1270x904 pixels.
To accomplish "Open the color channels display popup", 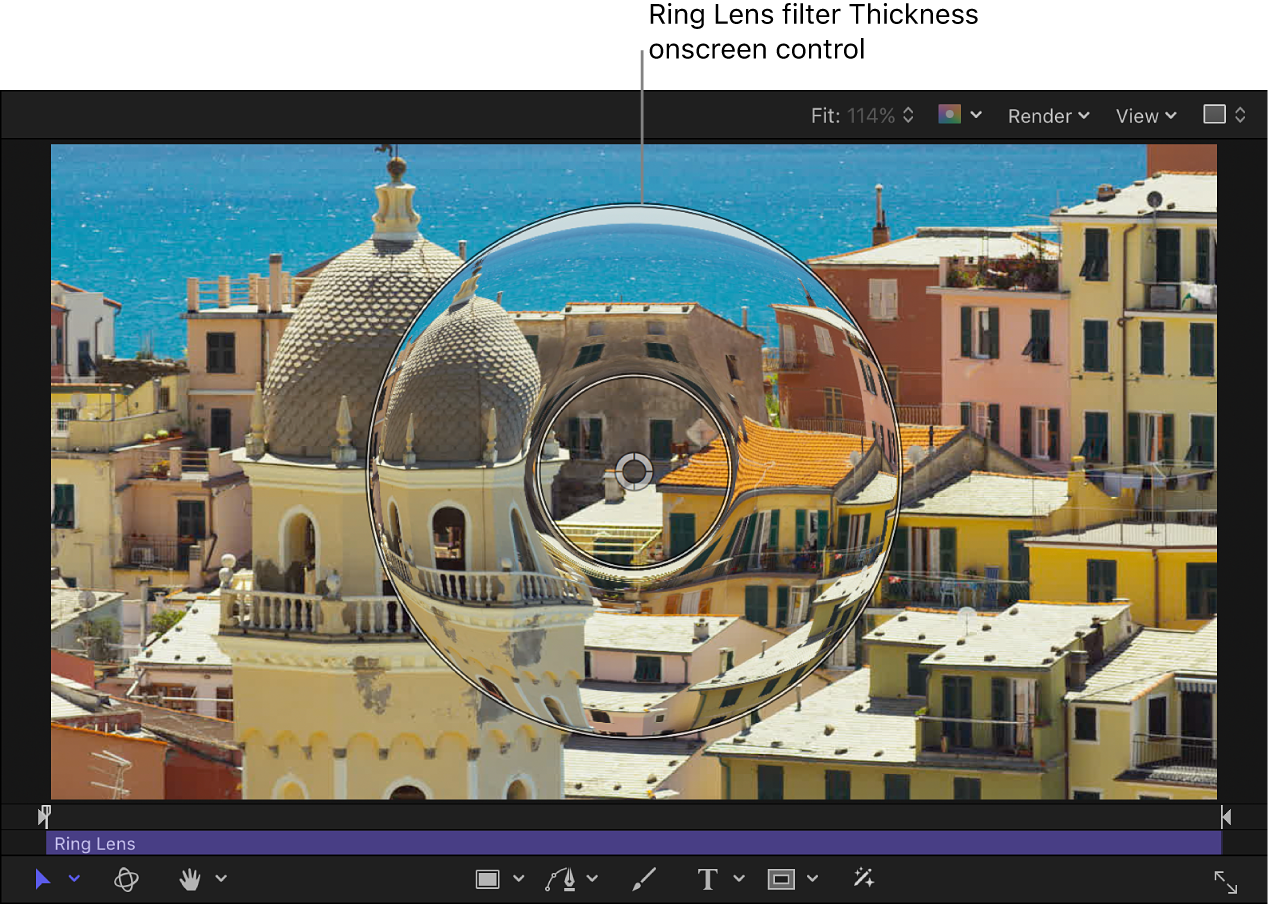I will coord(958,114).
